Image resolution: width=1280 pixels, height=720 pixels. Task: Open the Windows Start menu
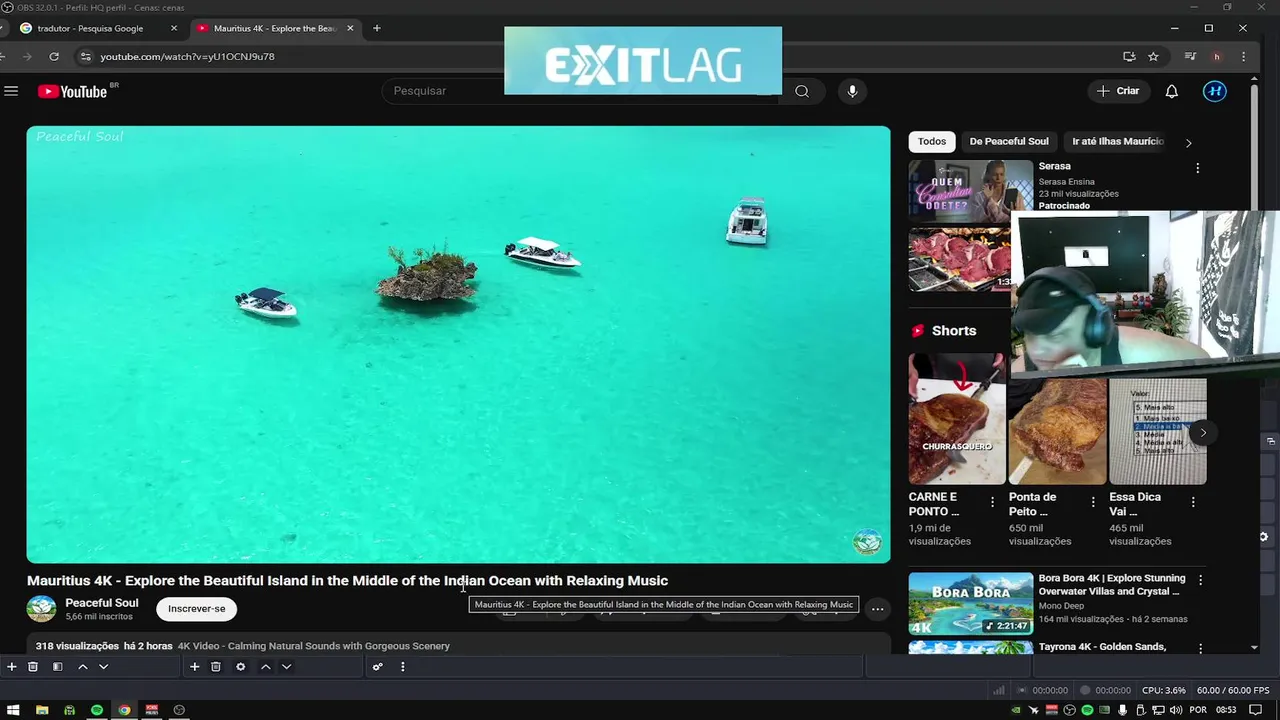(14, 710)
